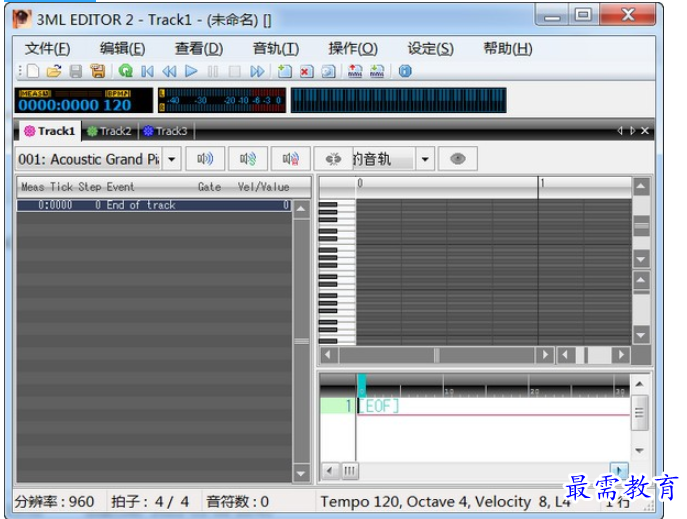
Task: Switch to the Track2 tab
Action: [x=110, y=131]
